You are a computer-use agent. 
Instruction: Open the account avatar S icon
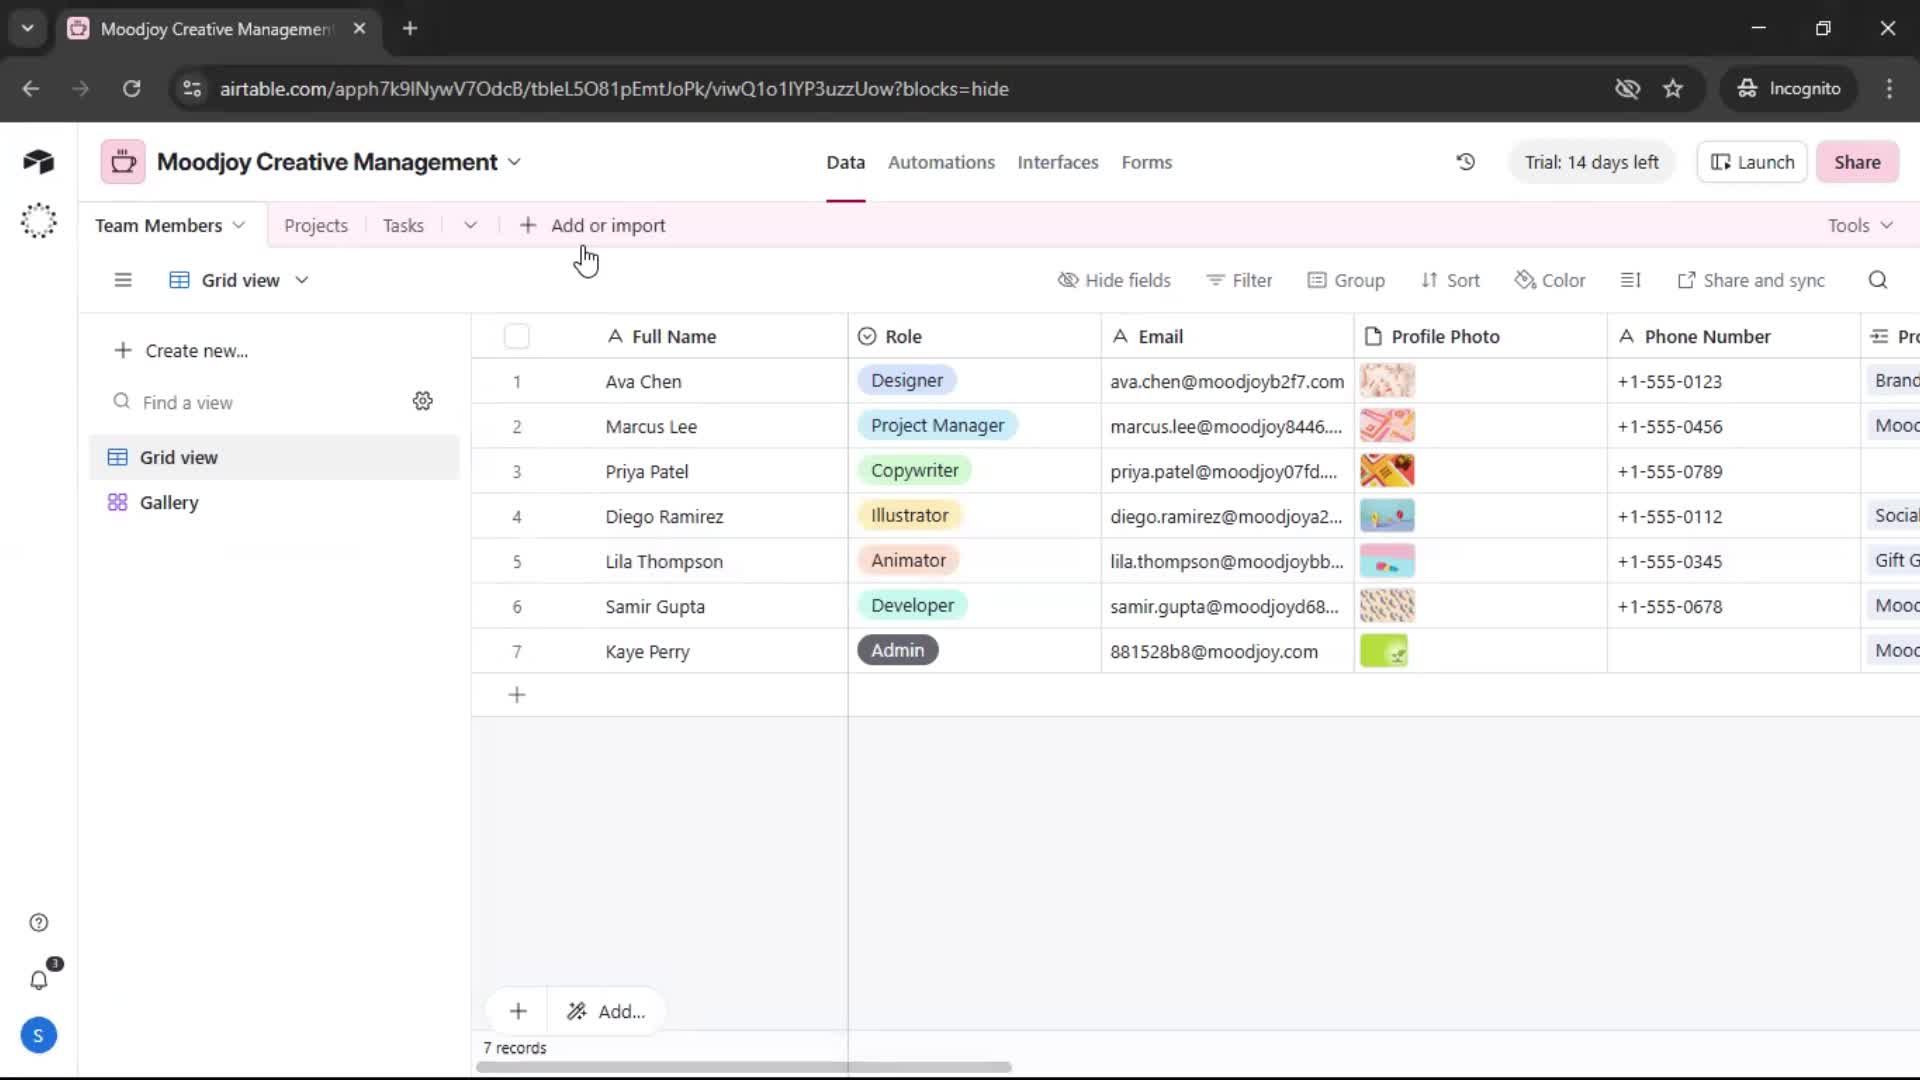pos(38,1036)
